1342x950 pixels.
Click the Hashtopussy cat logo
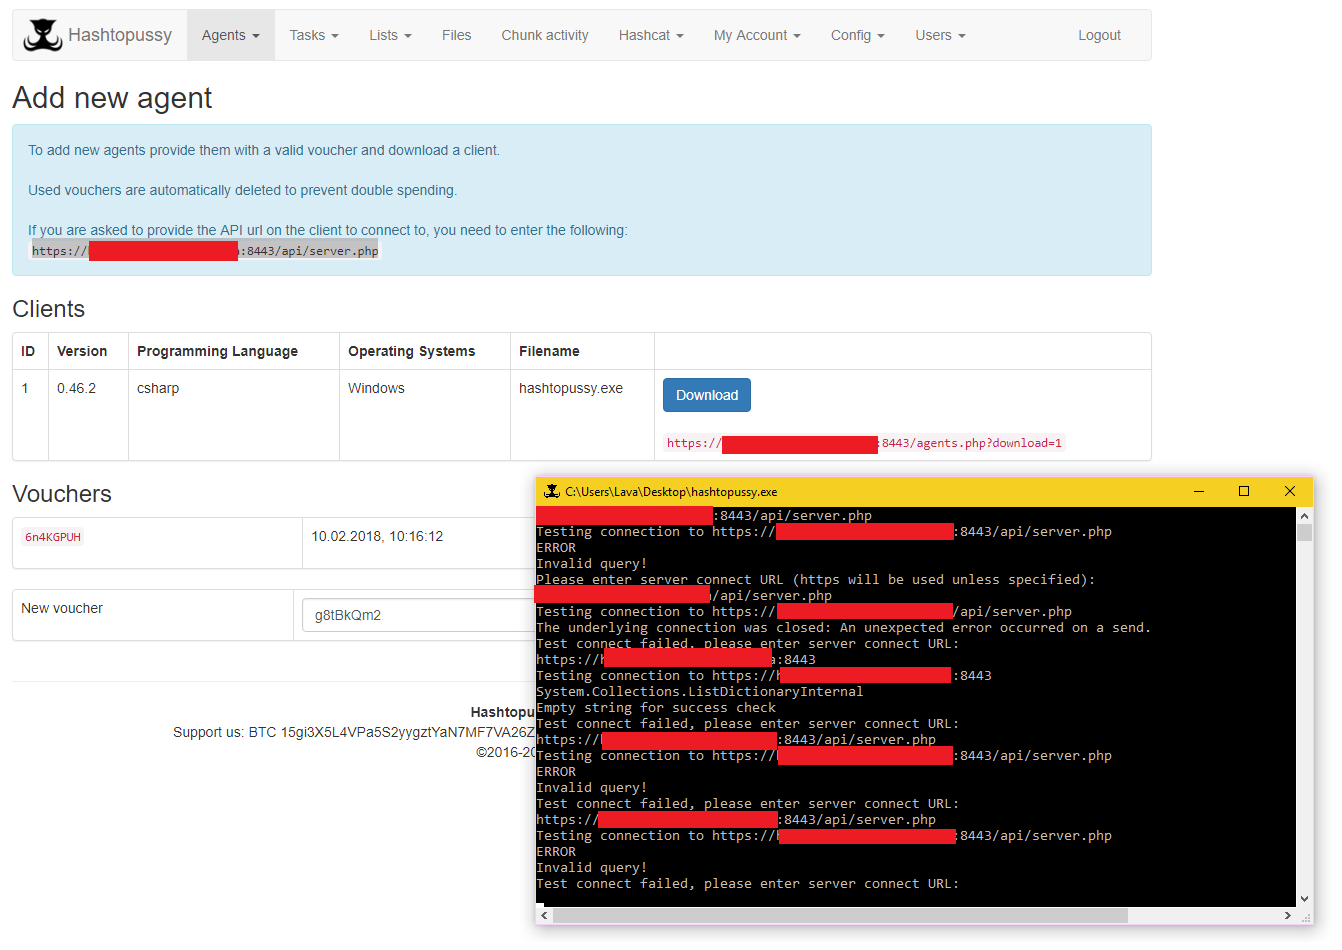pyautogui.click(x=42, y=33)
